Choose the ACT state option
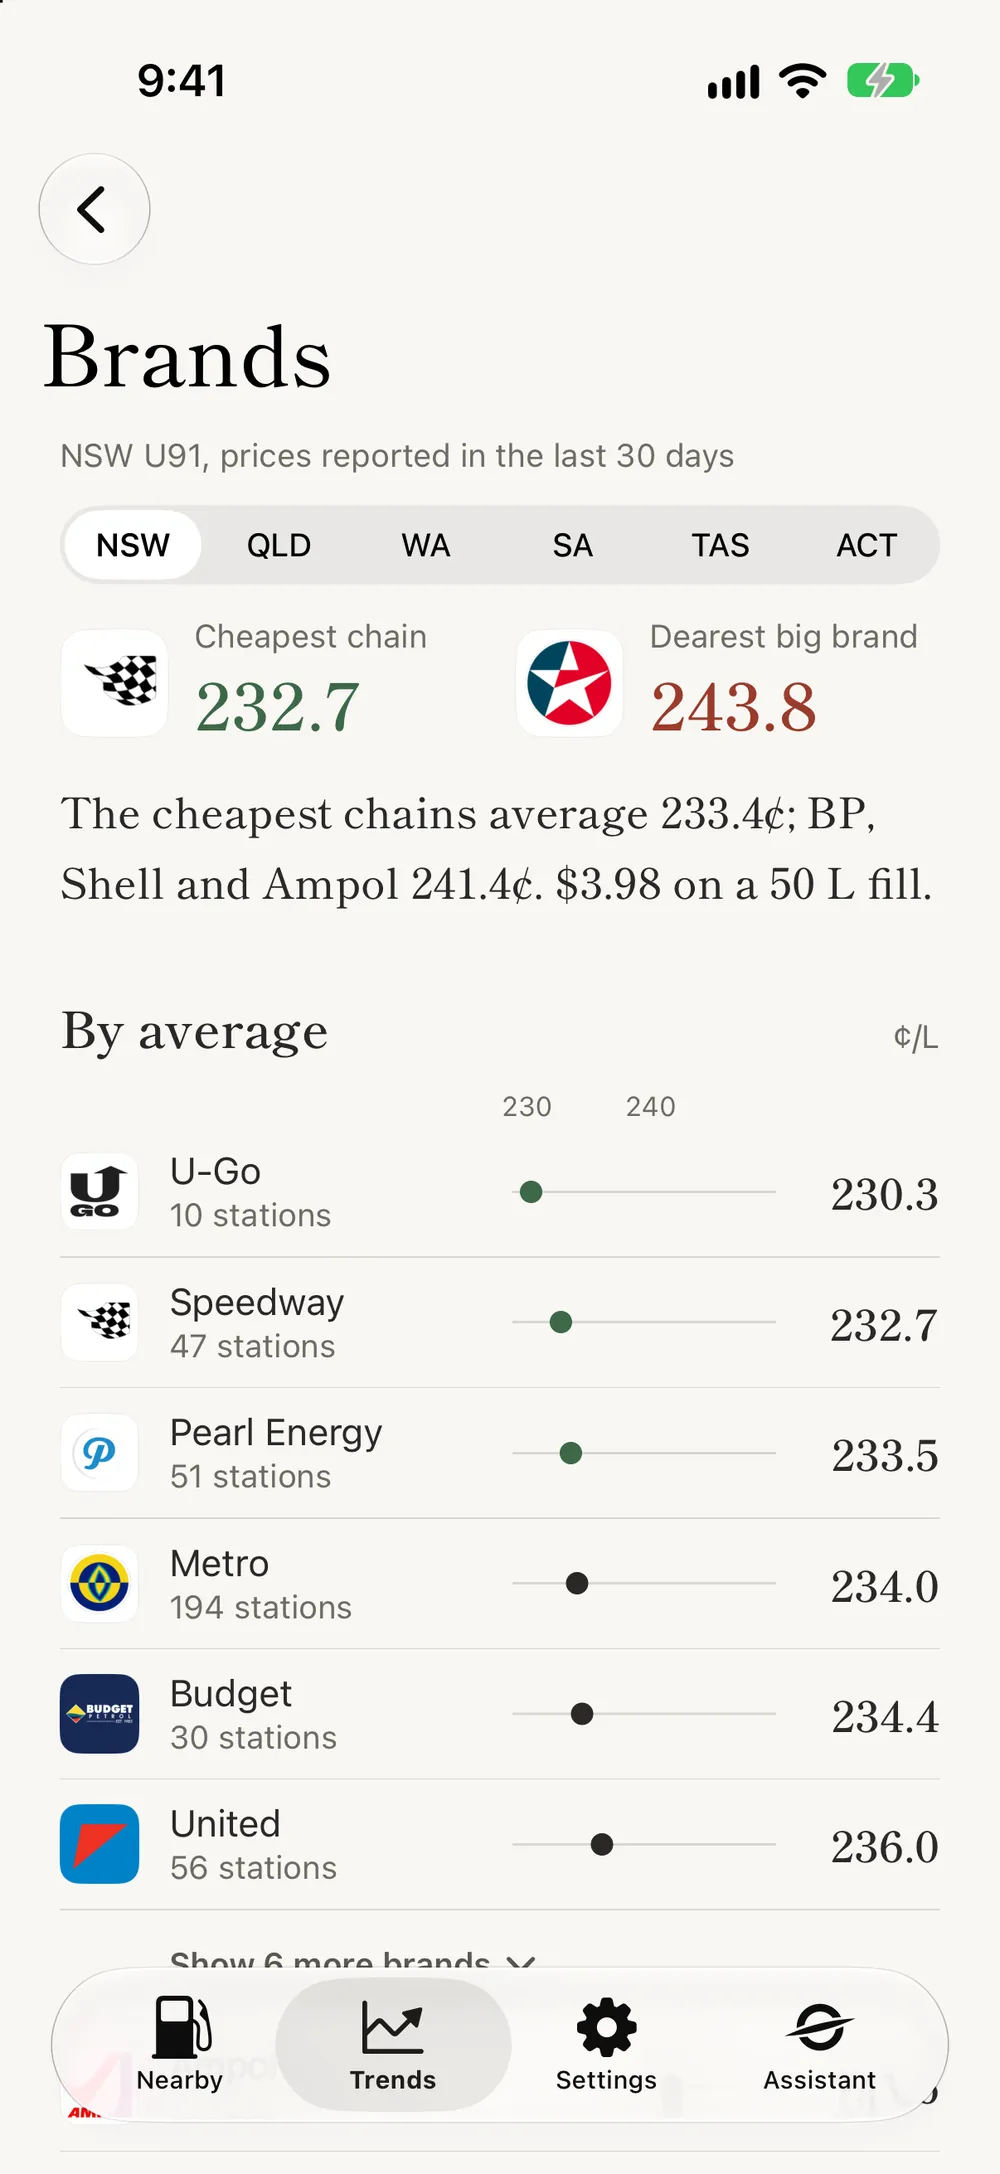The width and height of the screenshot is (1000, 2174). coord(867,545)
